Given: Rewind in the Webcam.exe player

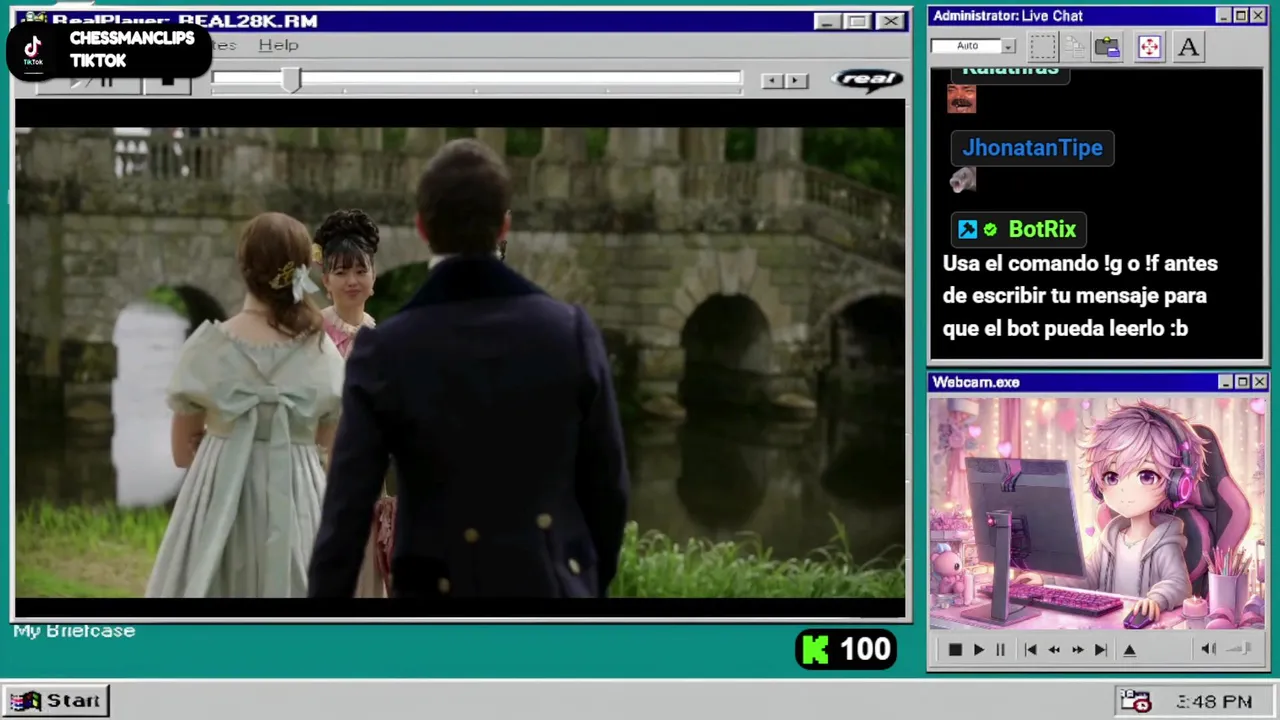Looking at the screenshot, I should tap(1053, 650).
